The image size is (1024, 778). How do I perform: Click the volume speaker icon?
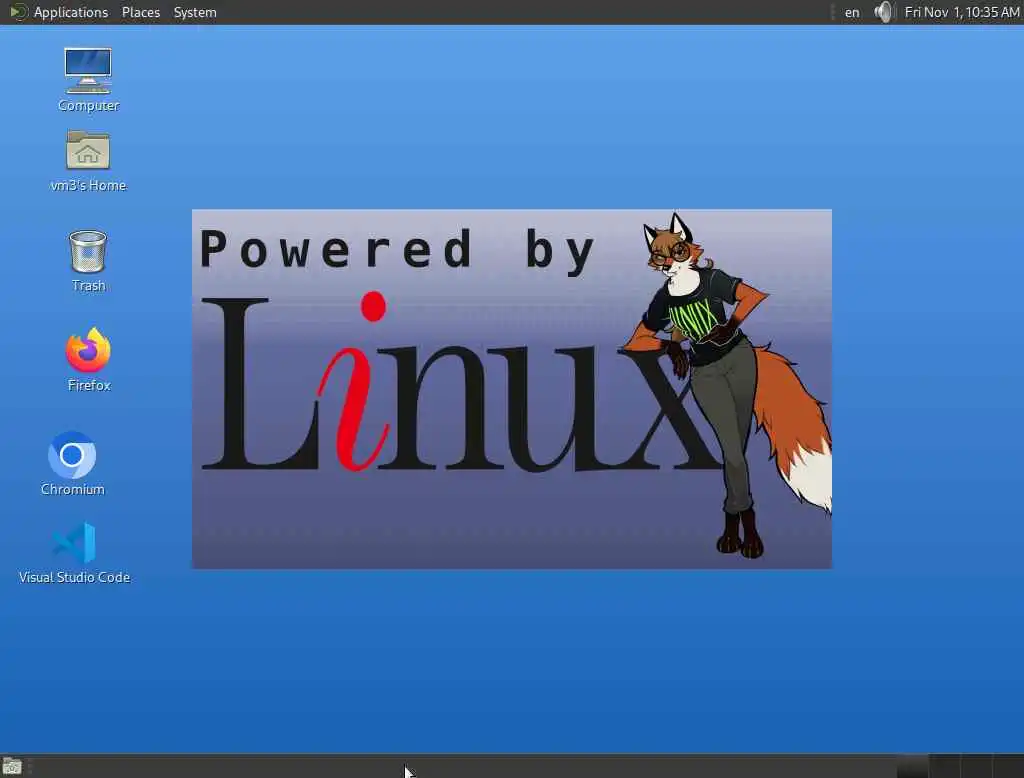click(883, 12)
